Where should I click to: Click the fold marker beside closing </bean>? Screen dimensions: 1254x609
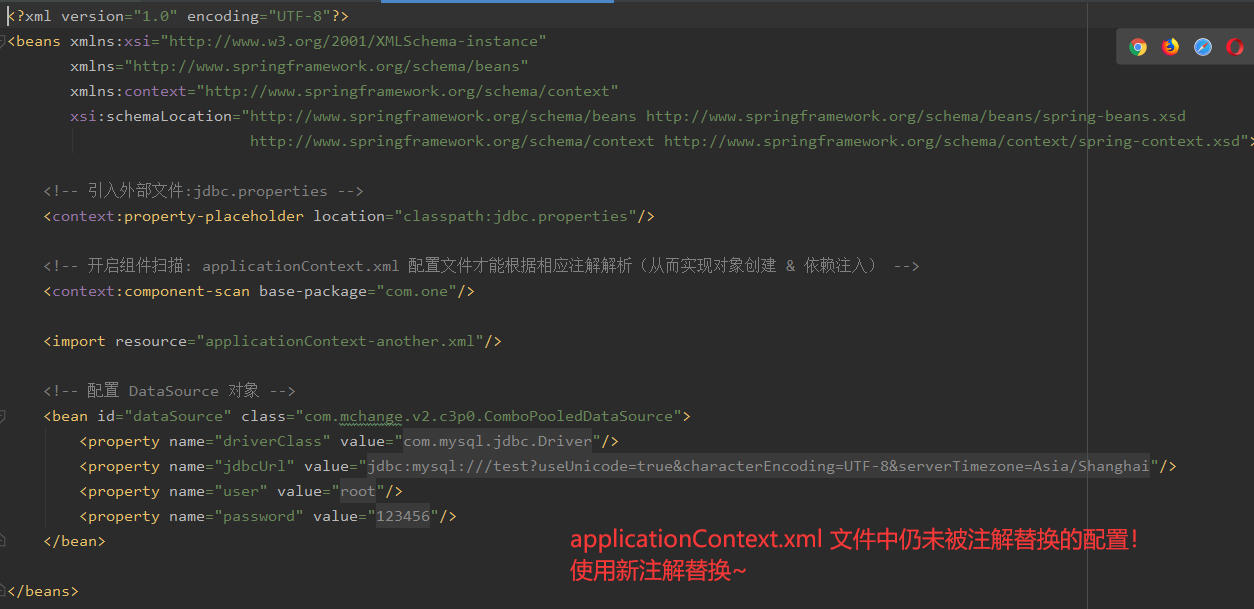click(3, 541)
